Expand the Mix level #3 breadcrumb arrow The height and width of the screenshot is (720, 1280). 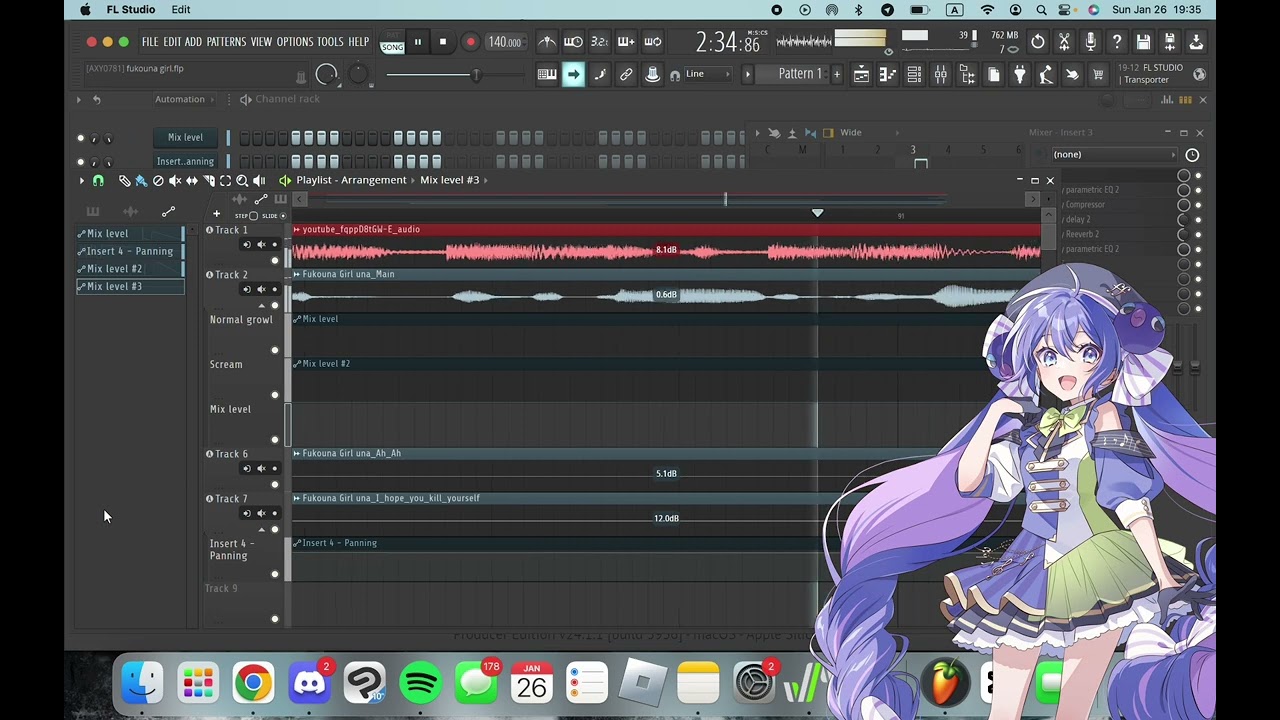487,181
